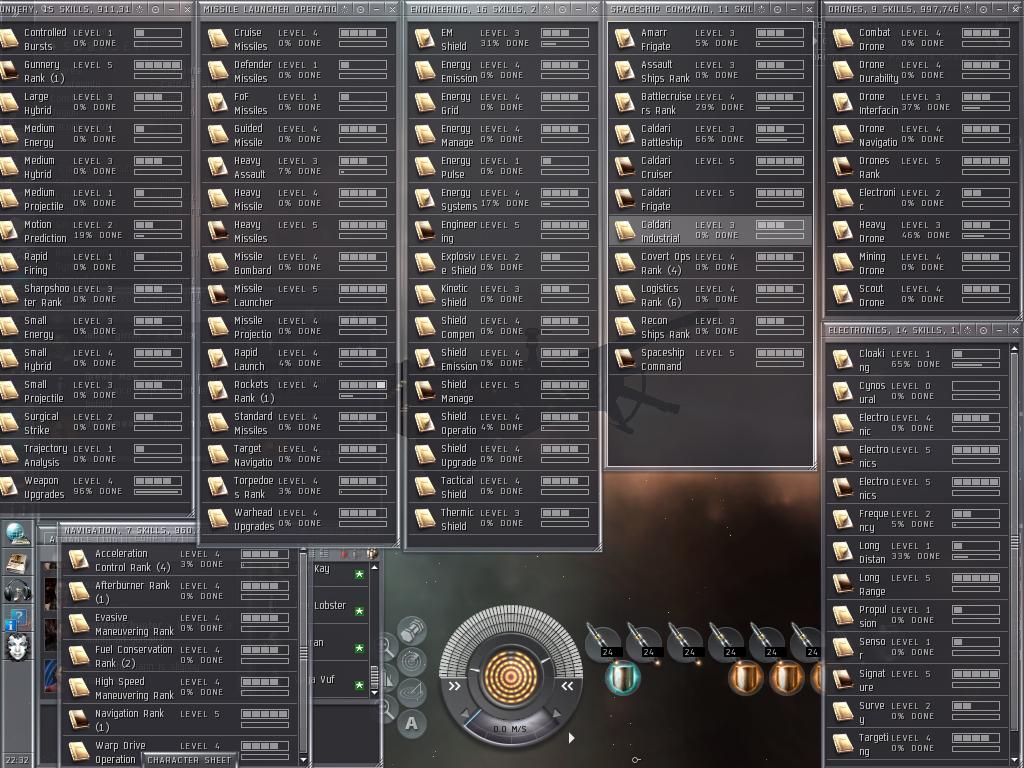Click the green star next to Kay
Viewport: 1024px width, 768px height.
359,574
